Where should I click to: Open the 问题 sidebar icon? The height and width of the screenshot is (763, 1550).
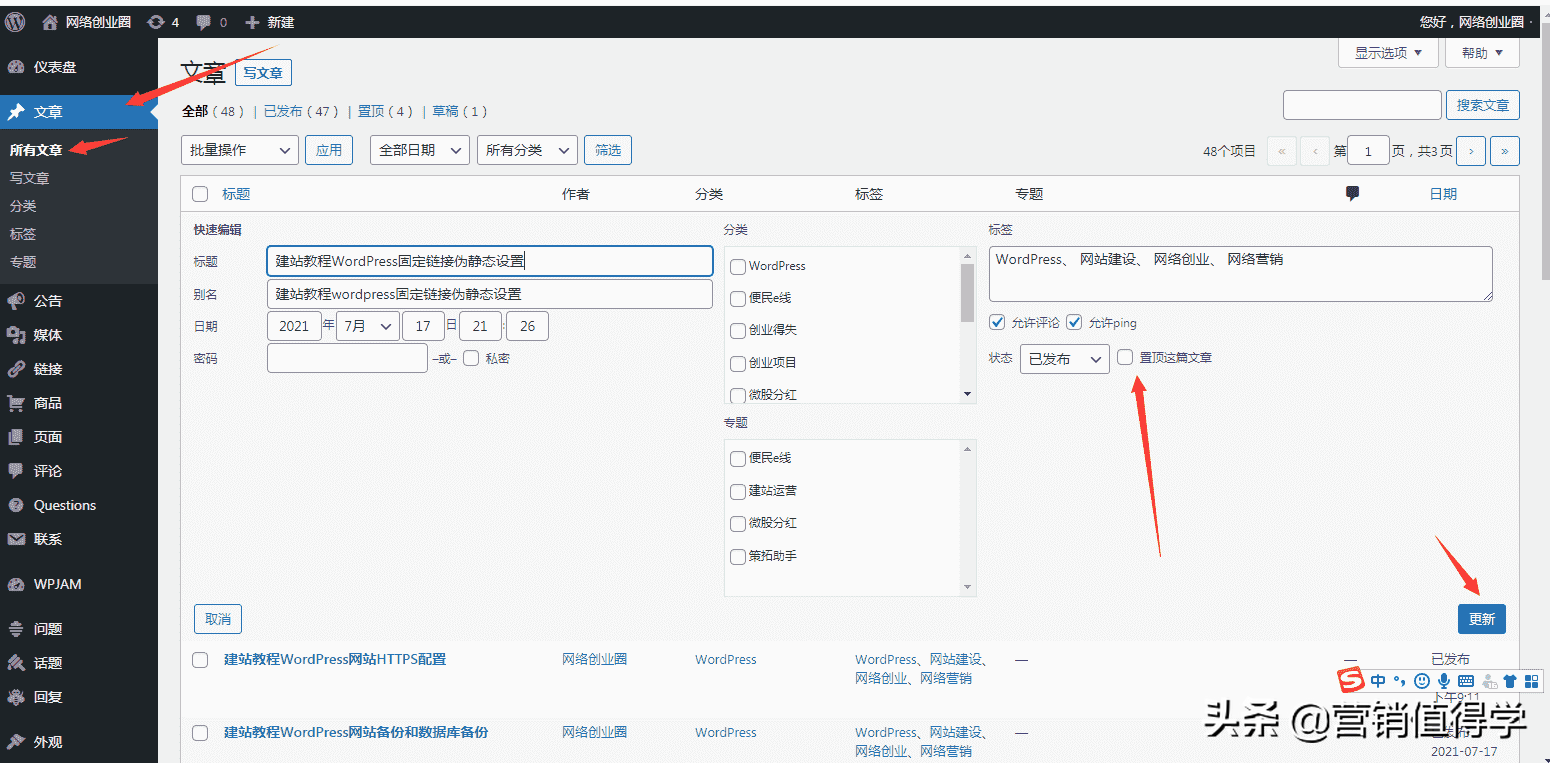pyautogui.click(x=16, y=629)
